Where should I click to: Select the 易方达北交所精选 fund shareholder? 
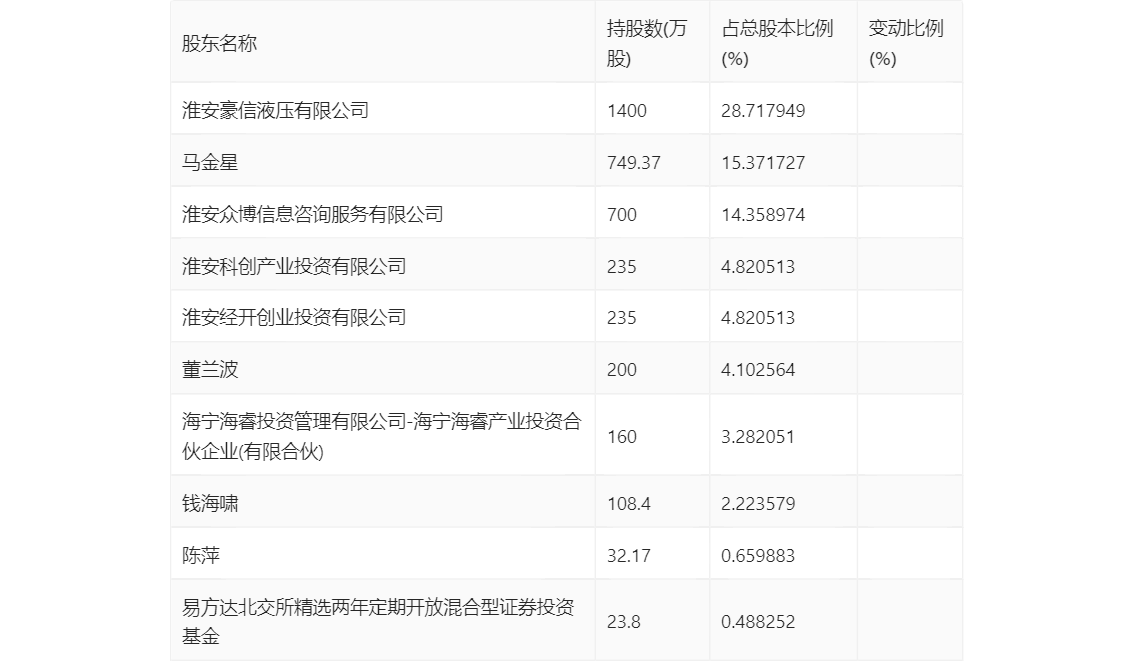coord(378,622)
